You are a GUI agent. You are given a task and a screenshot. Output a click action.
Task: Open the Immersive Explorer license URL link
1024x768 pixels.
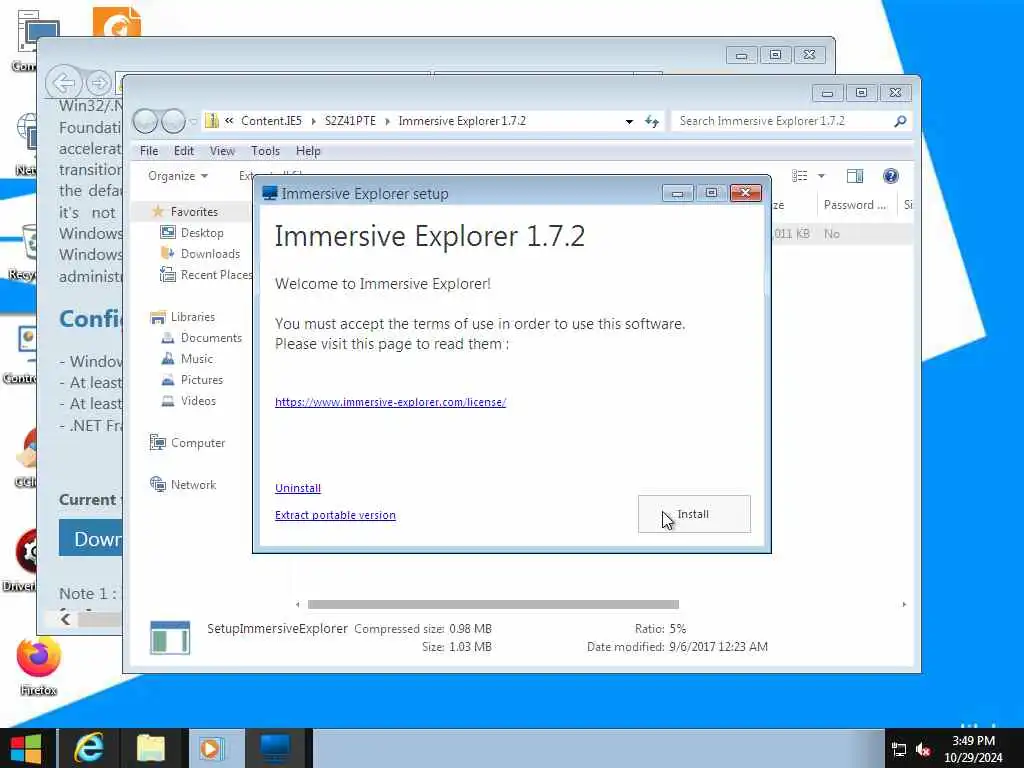(391, 402)
